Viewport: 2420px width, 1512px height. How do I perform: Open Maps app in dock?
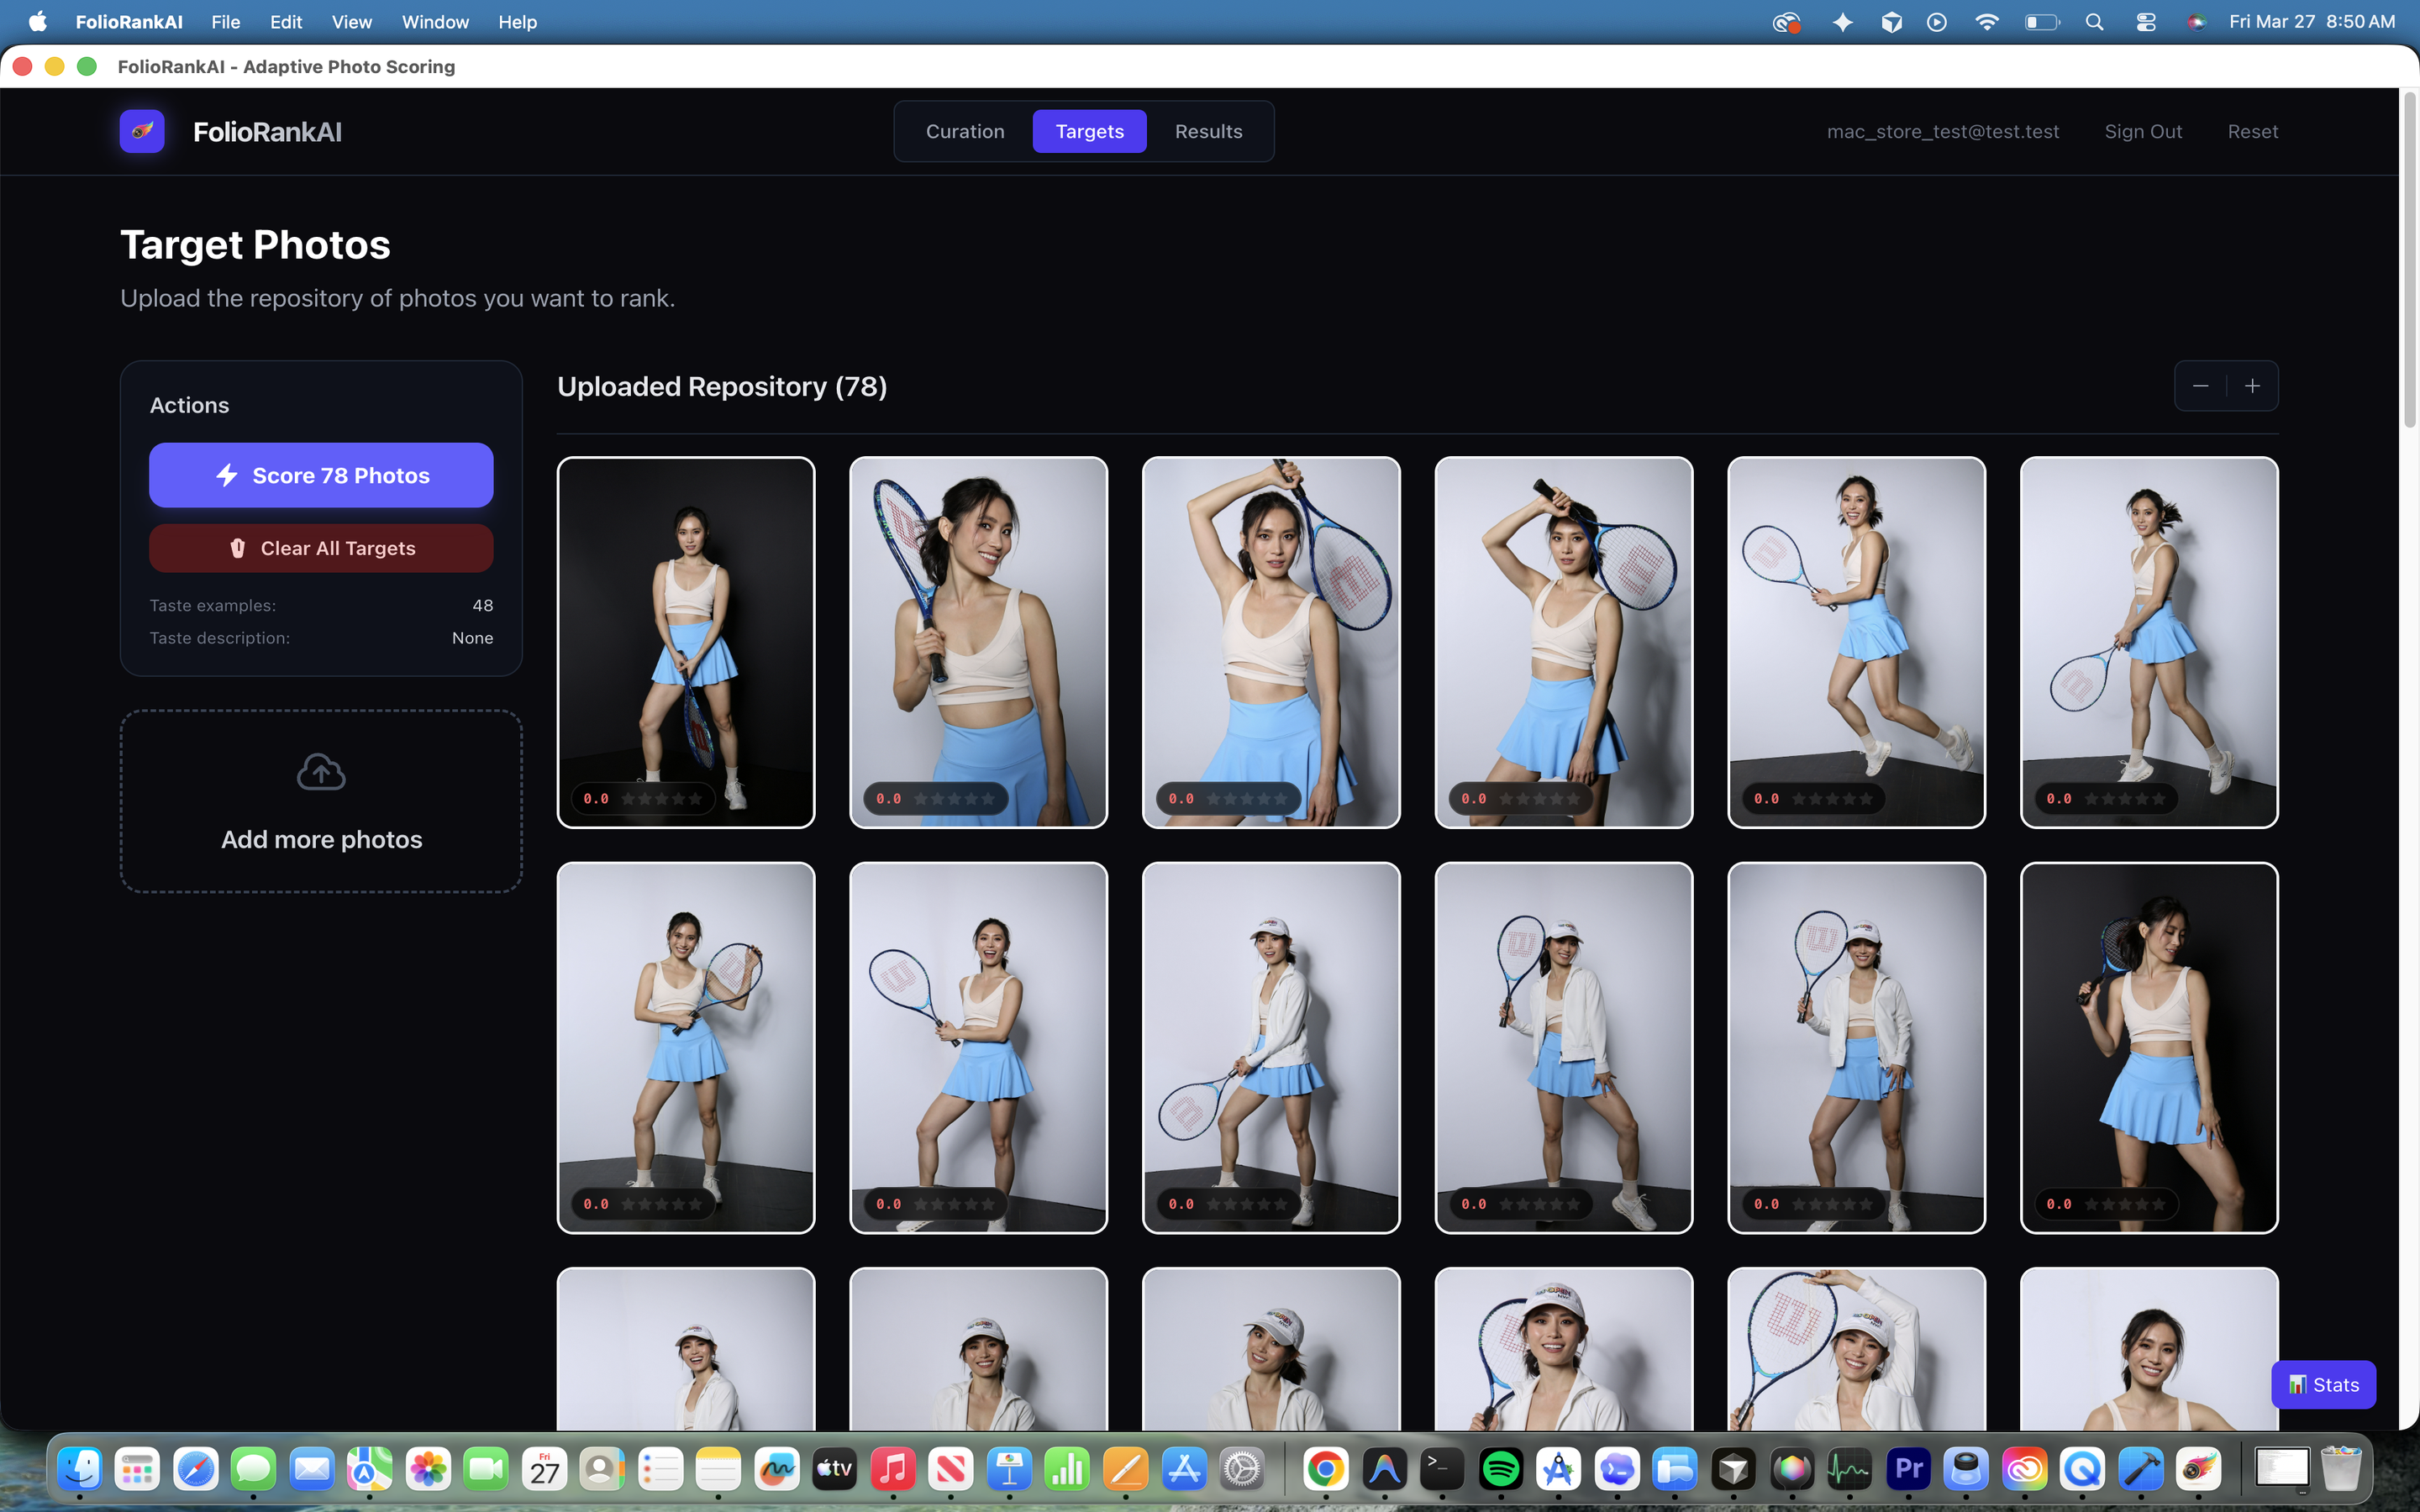tap(370, 1469)
